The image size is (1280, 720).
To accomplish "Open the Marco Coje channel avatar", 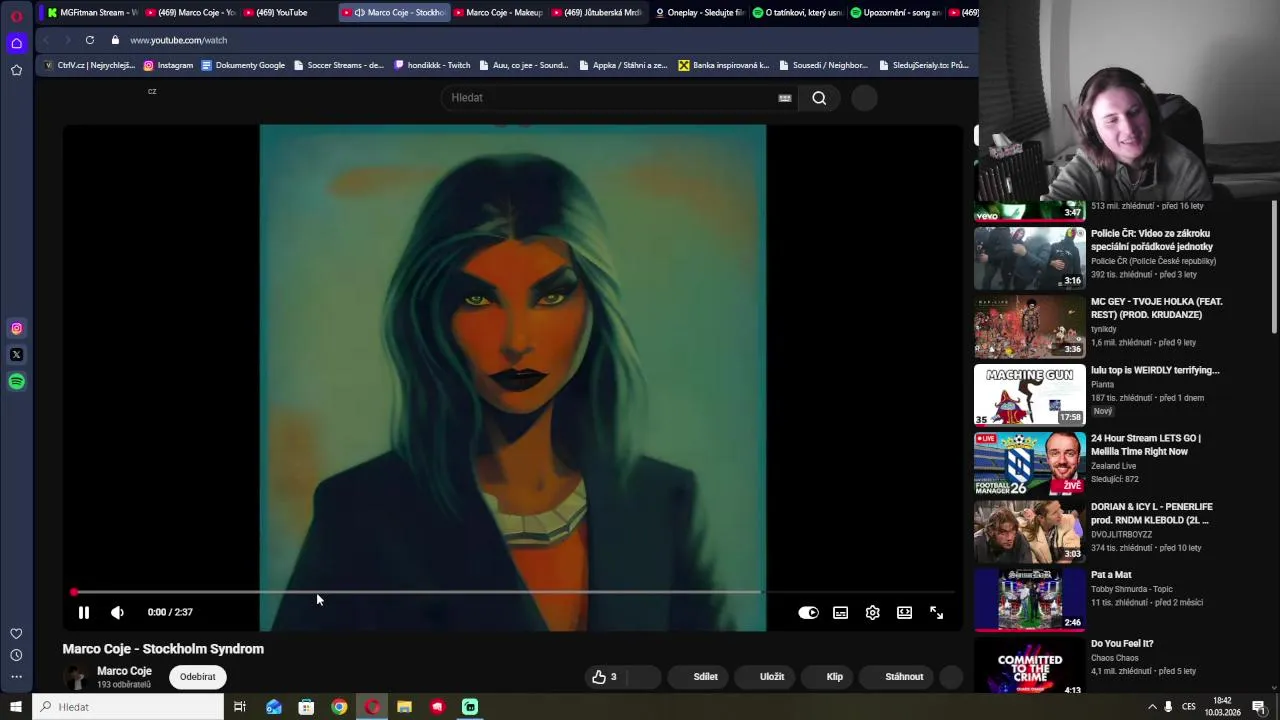I will [76, 677].
